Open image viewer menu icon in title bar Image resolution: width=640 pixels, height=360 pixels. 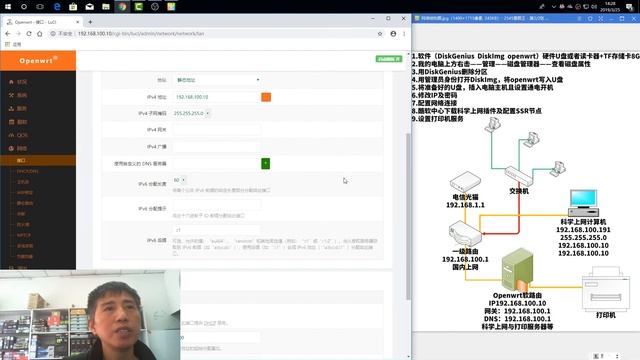[579, 19]
